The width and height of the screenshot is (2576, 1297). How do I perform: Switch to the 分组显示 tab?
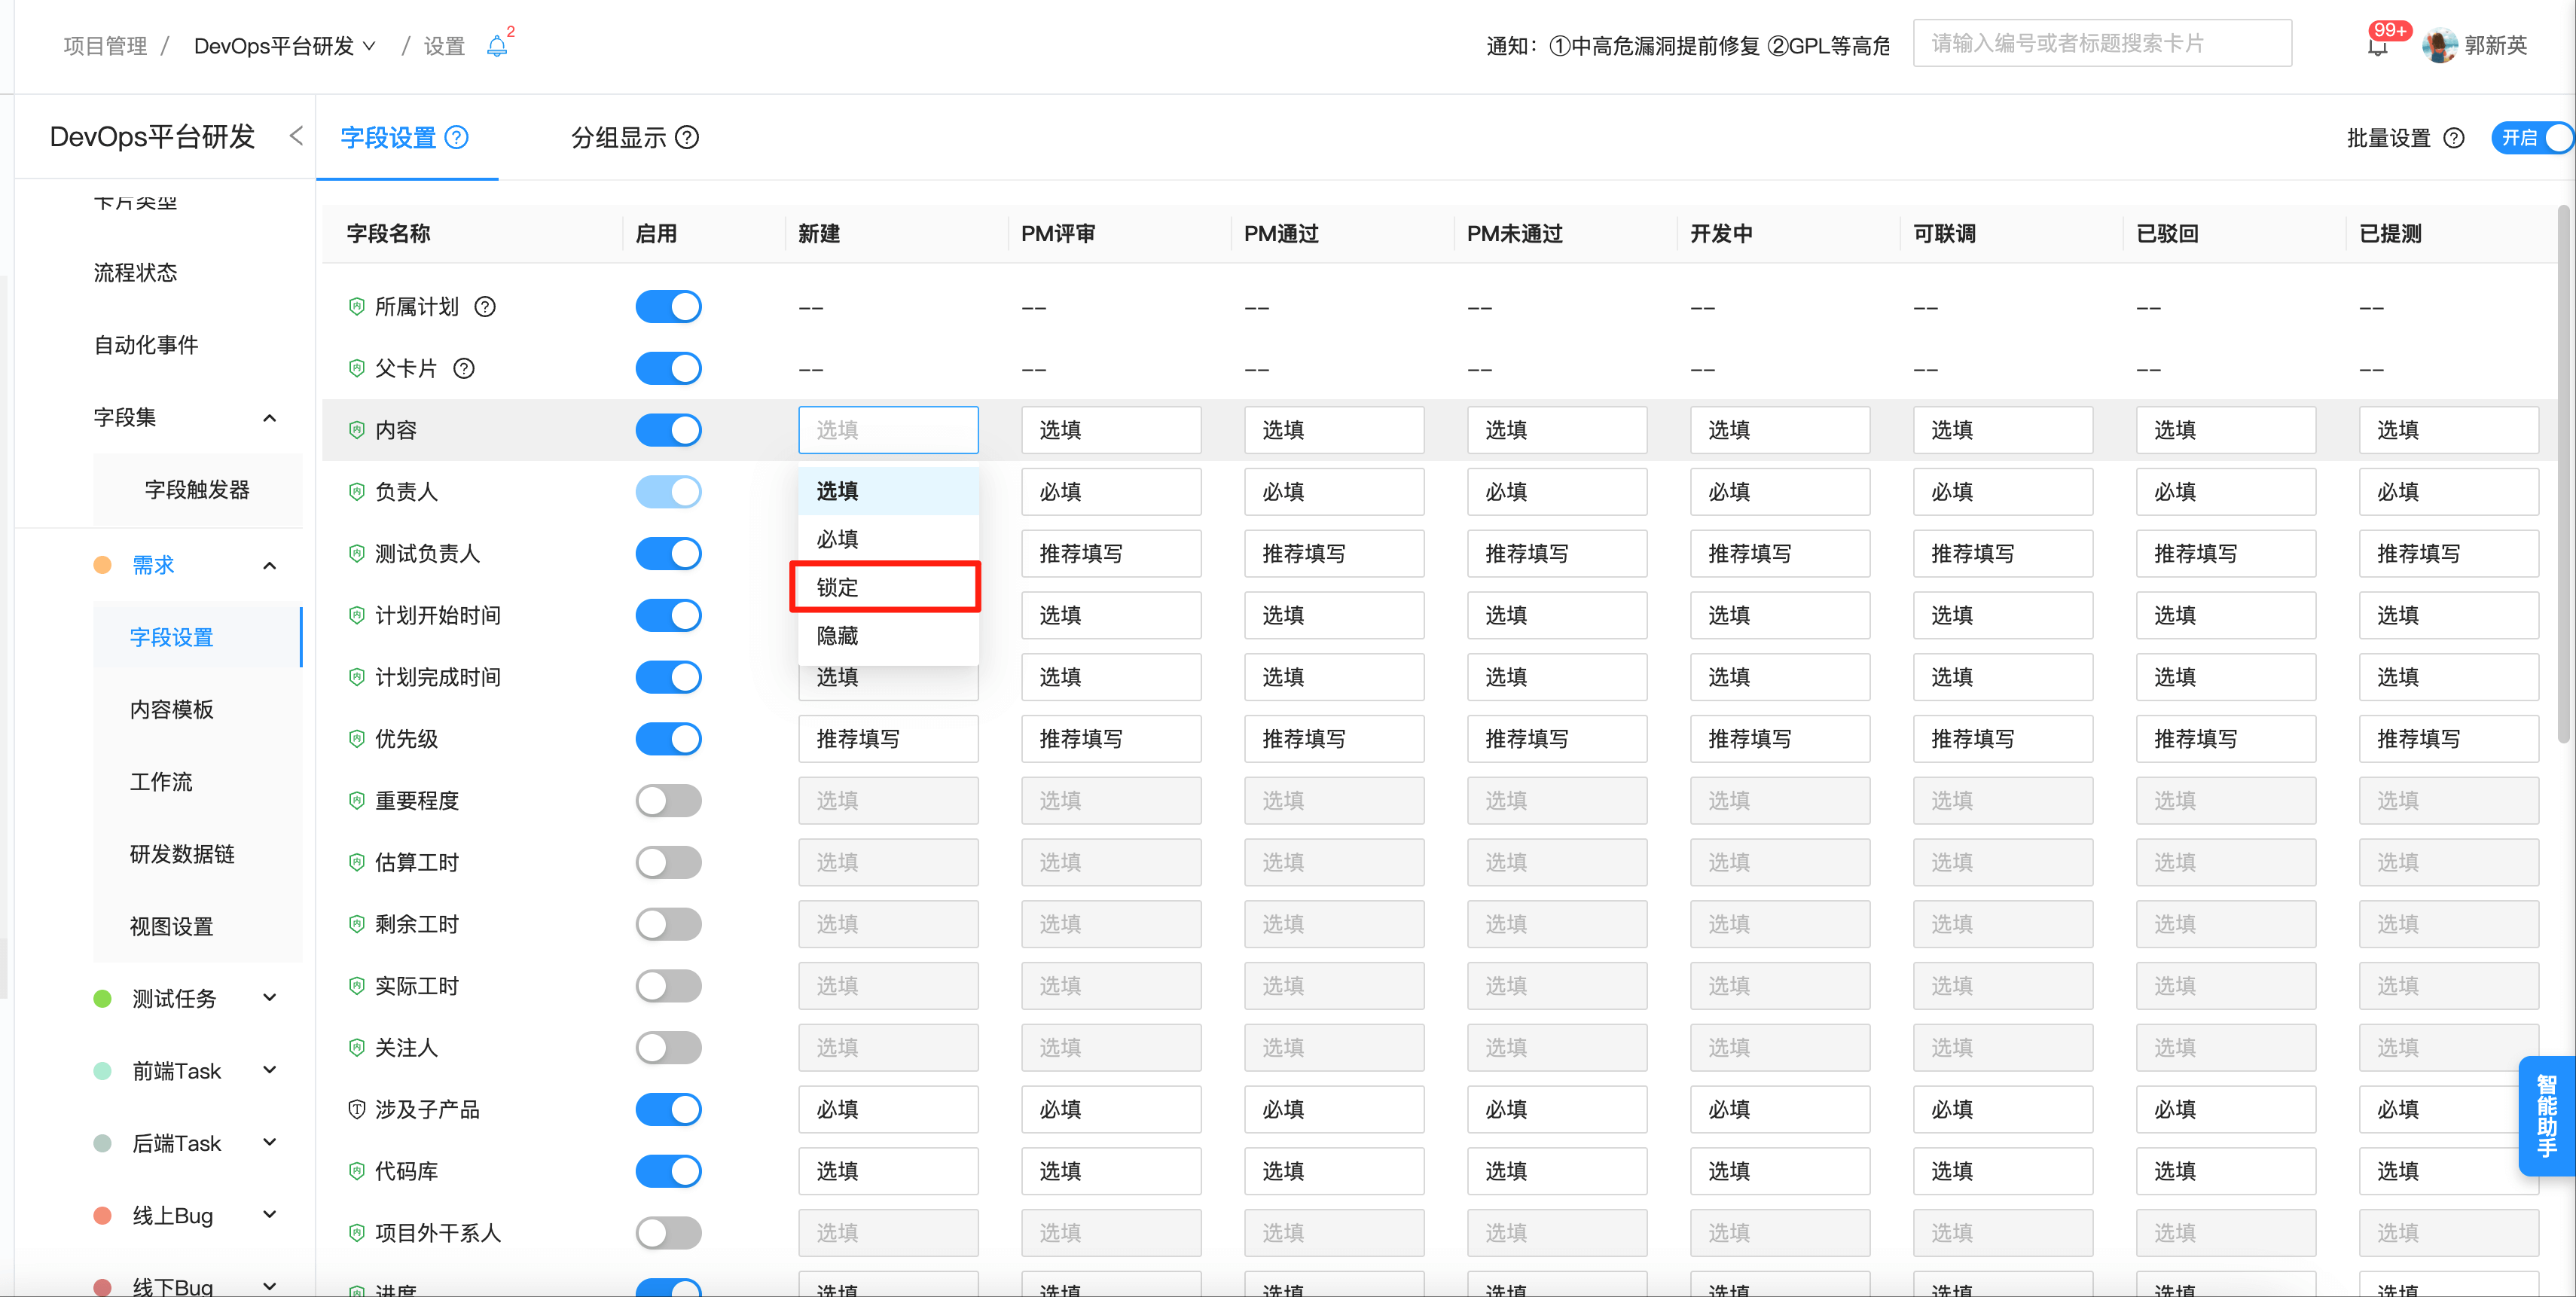click(x=619, y=137)
